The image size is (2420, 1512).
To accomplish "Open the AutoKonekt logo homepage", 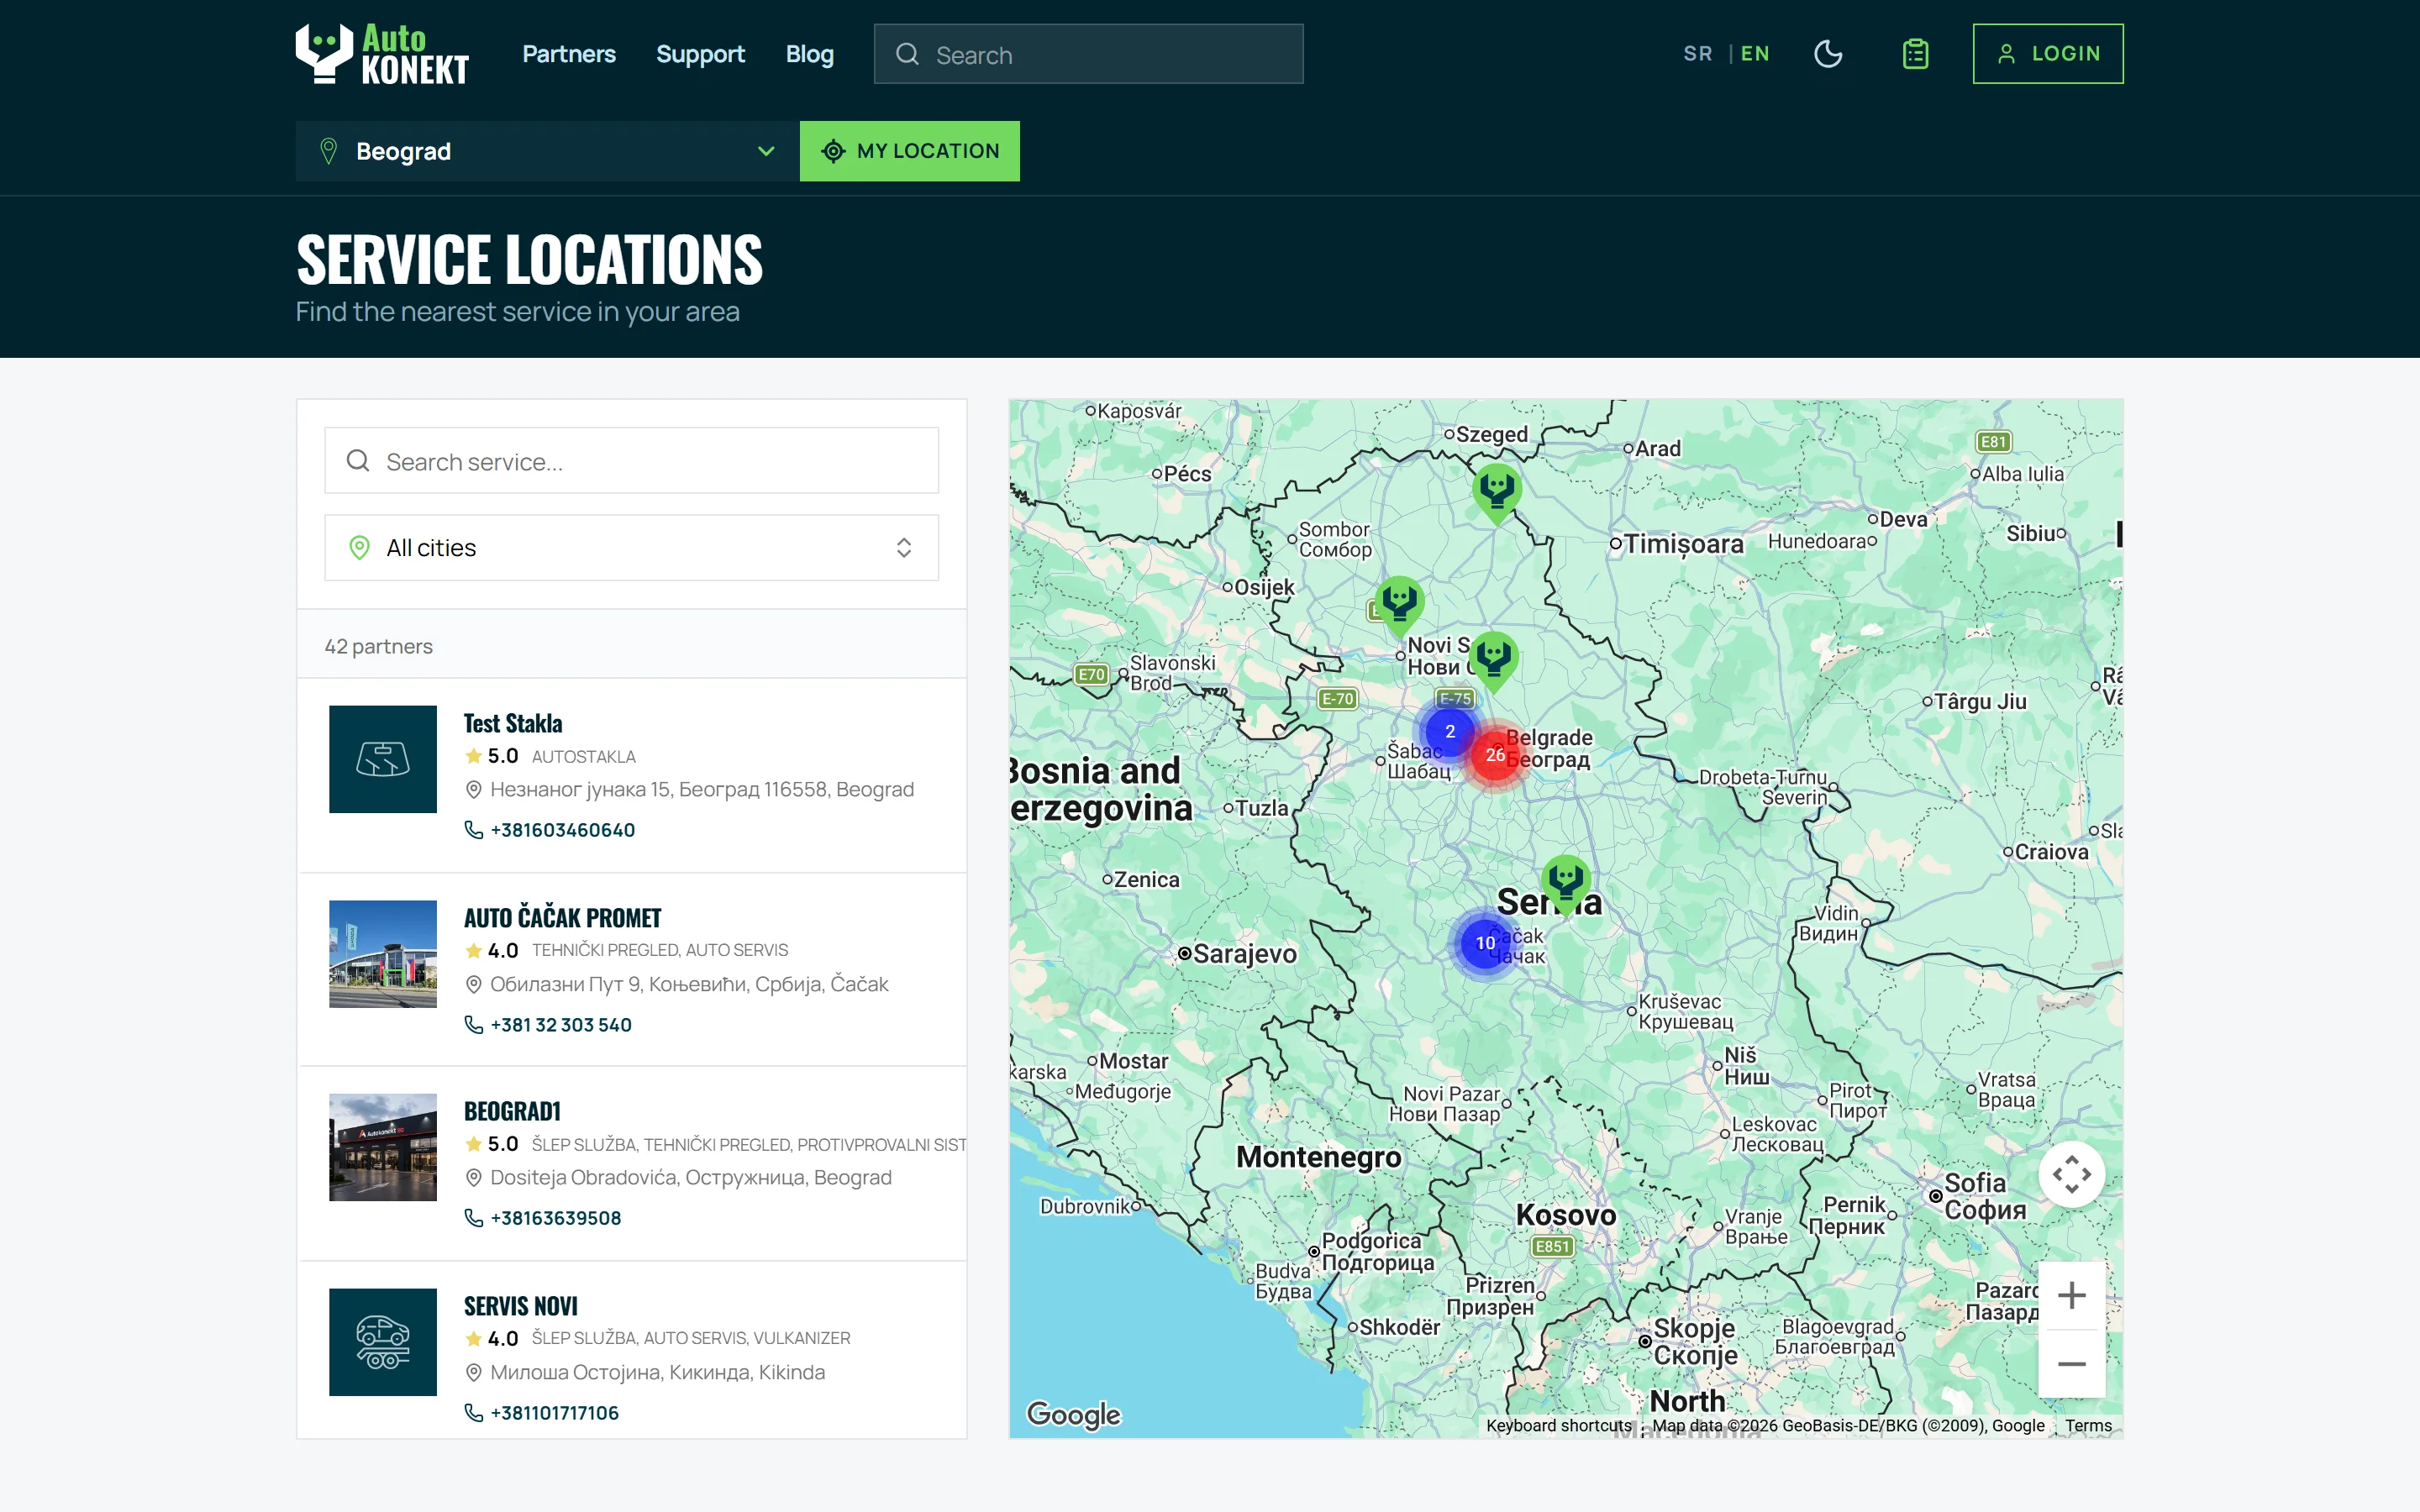I will click(382, 54).
